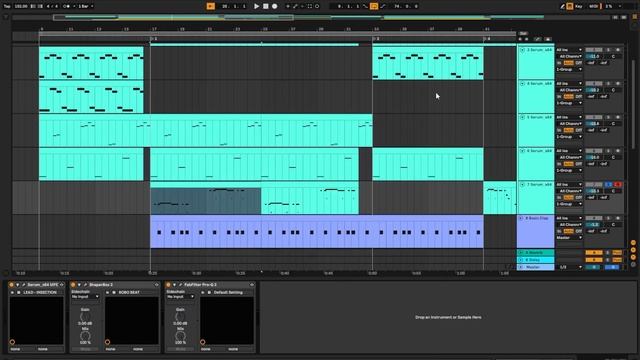Toggle the gray Track Delay show button
This screenshot has height=360, width=640.
pos(633,264)
